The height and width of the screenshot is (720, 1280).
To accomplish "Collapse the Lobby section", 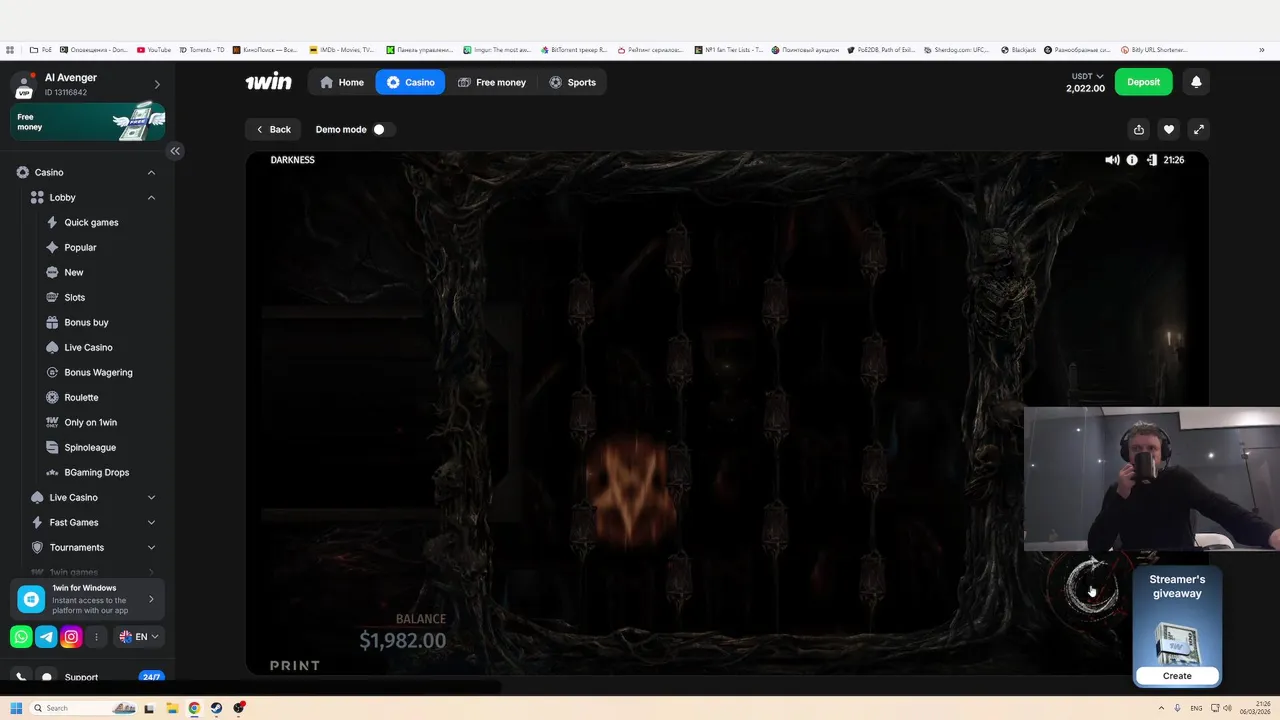I will pyautogui.click(x=151, y=197).
